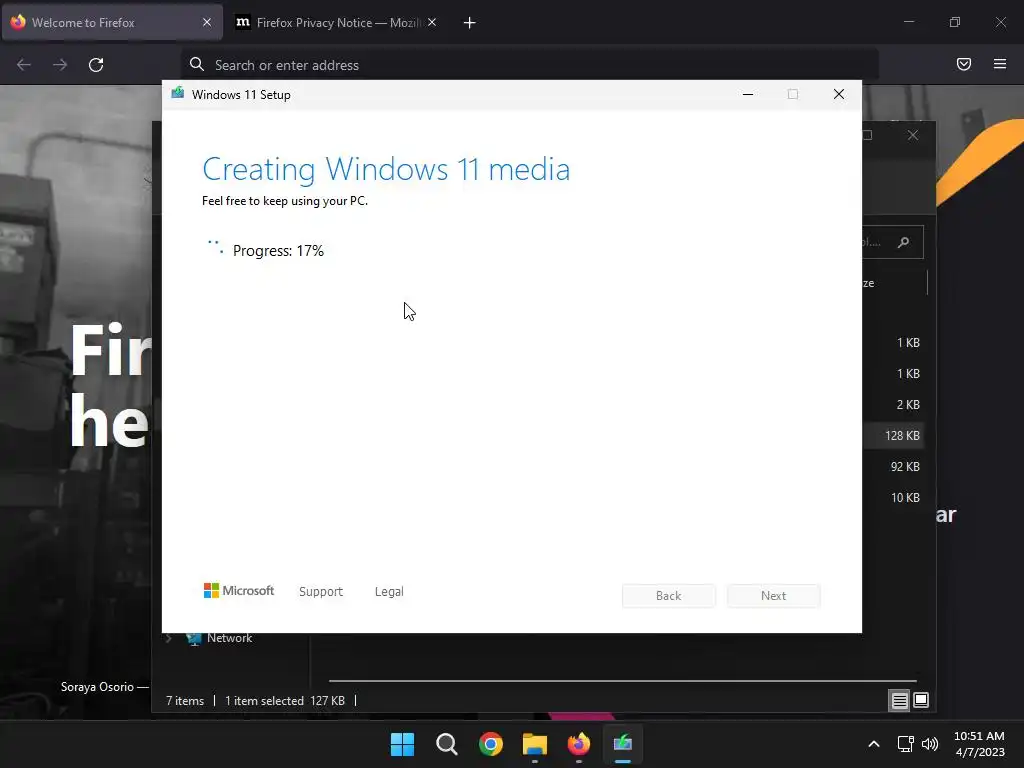This screenshot has height=768, width=1024.
Task: Expand Network node in File Explorer
Action: coord(168,639)
